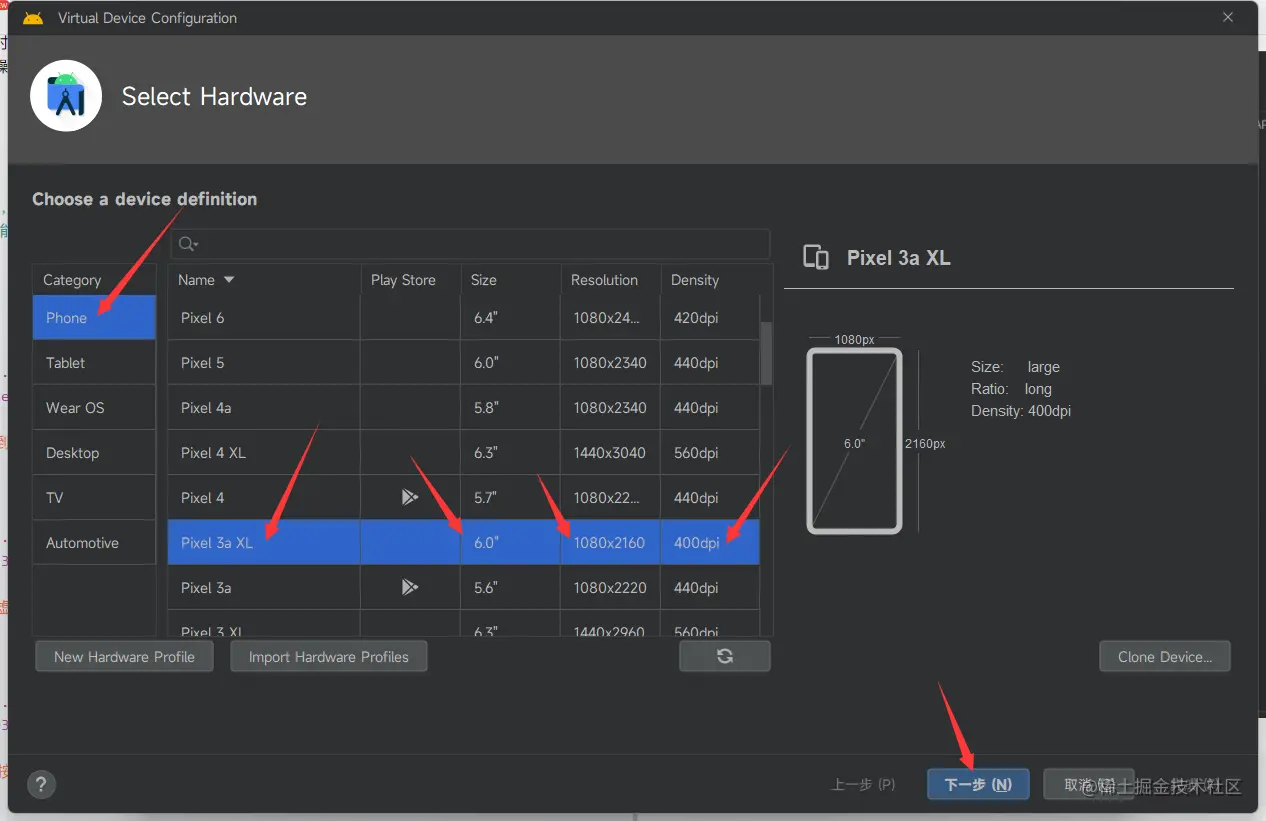The image size is (1266, 821).
Task: Click the device table vertical scrollbar
Action: [x=766, y=352]
